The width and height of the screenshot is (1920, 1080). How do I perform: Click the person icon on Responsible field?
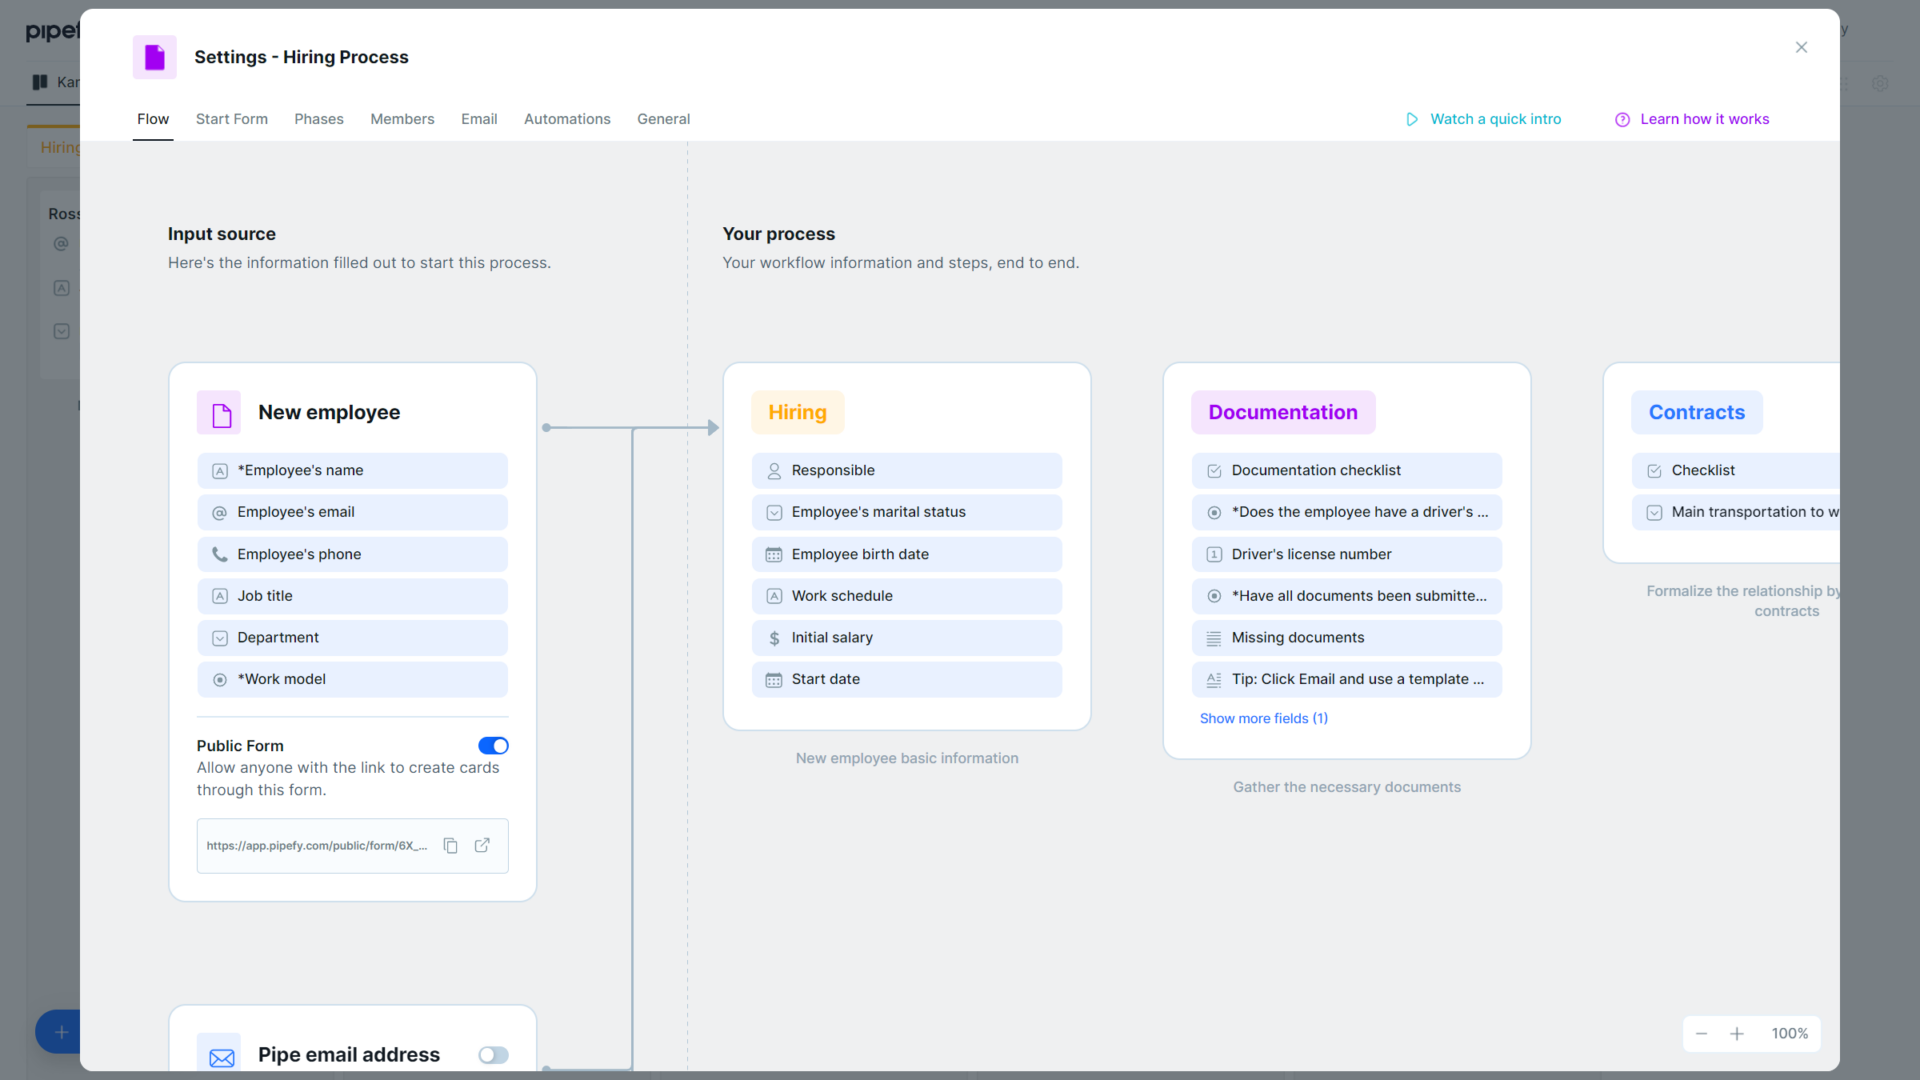(773, 470)
